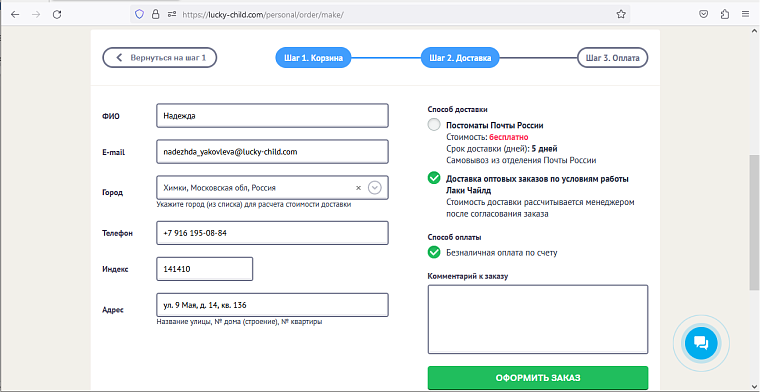Focus the ФИО input field
The height and width of the screenshot is (392, 760).
point(272,116)
